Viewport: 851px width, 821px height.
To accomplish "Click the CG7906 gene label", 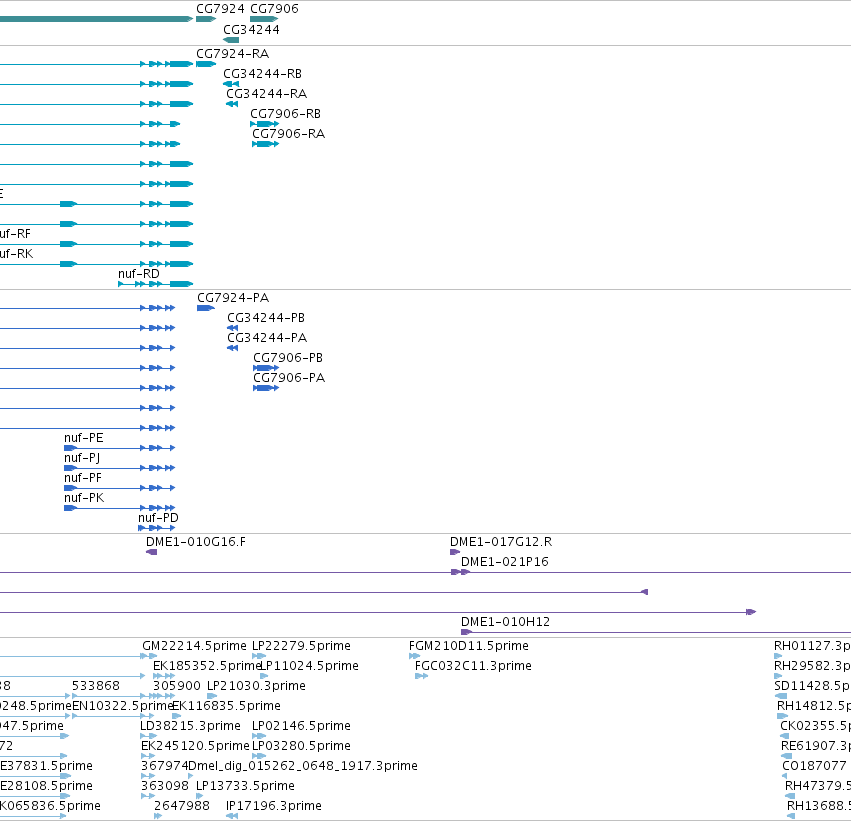I will click(x=274, y=9).
